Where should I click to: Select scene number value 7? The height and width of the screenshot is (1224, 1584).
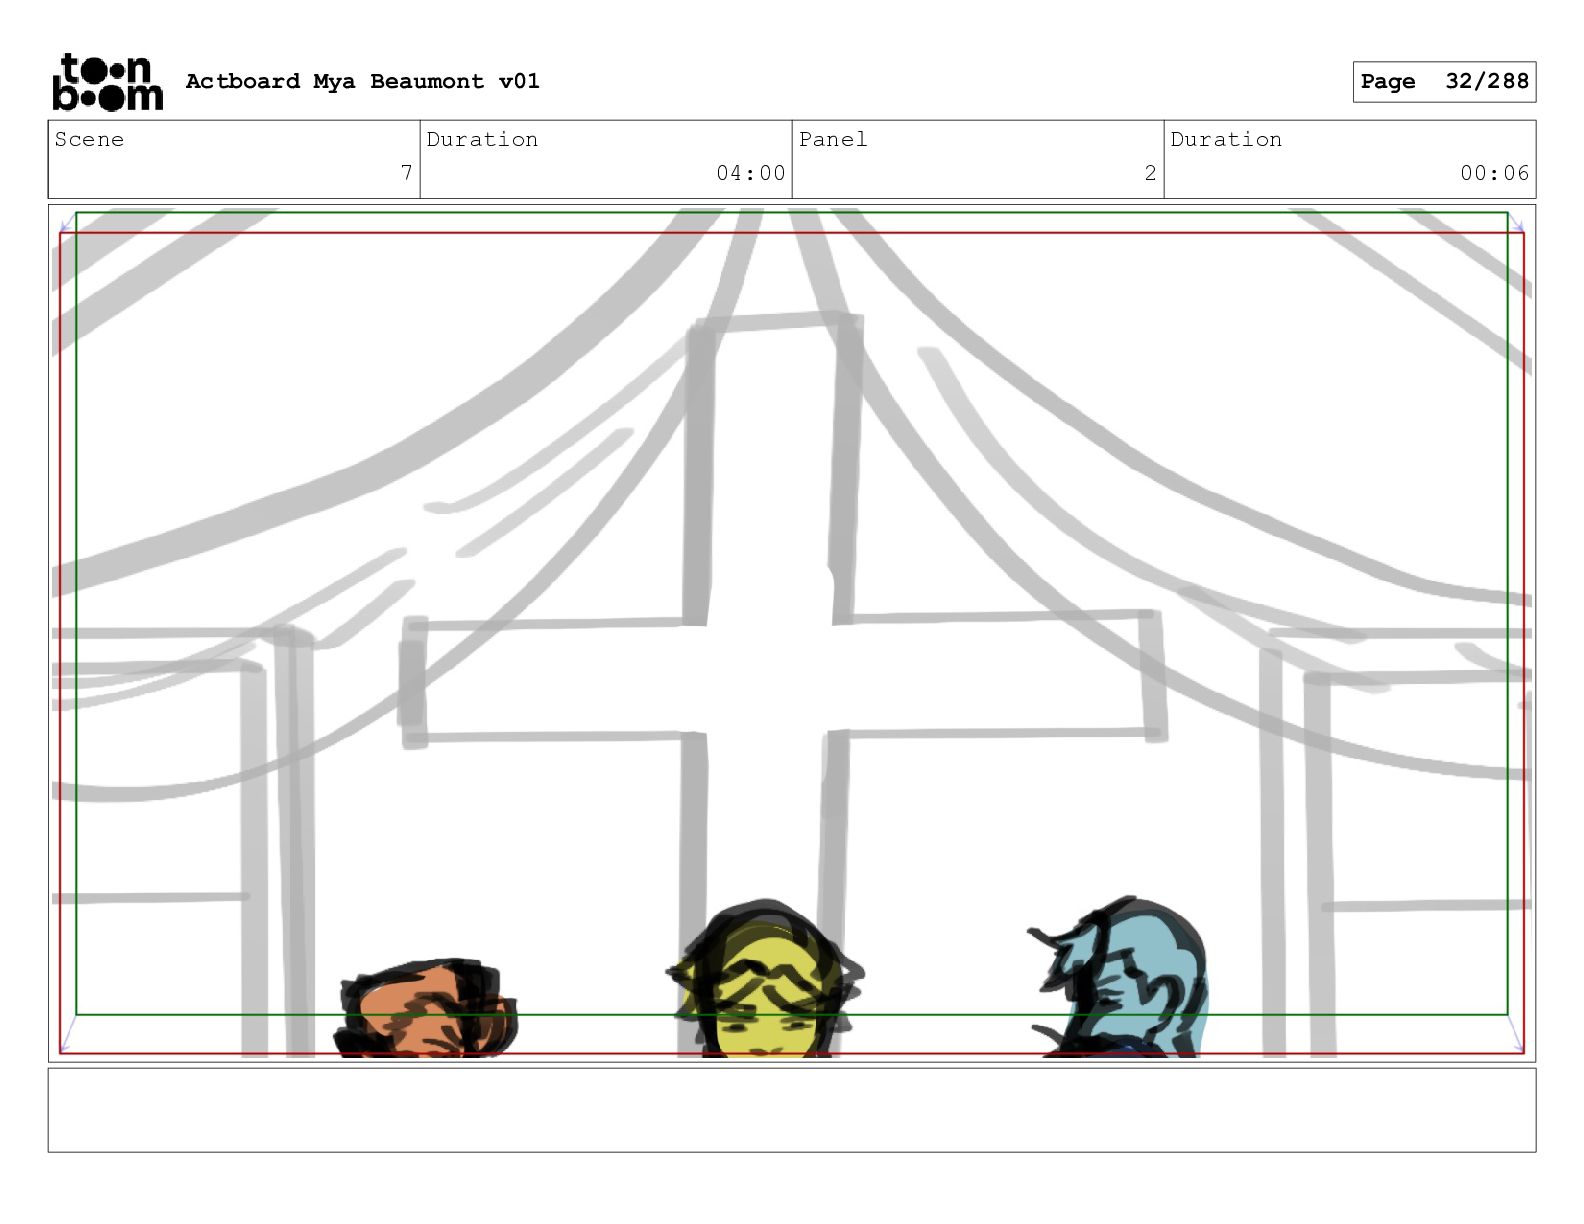point(406,173)
